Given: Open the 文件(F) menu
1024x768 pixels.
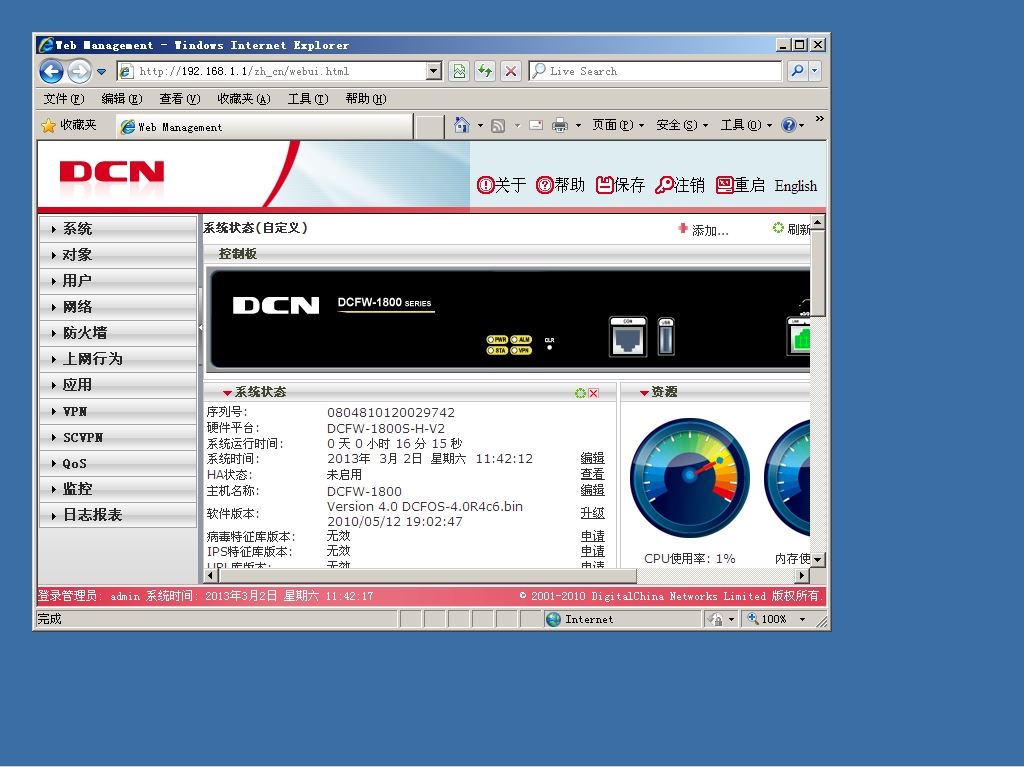Looking at the screenshot, I should pos(64,99).
